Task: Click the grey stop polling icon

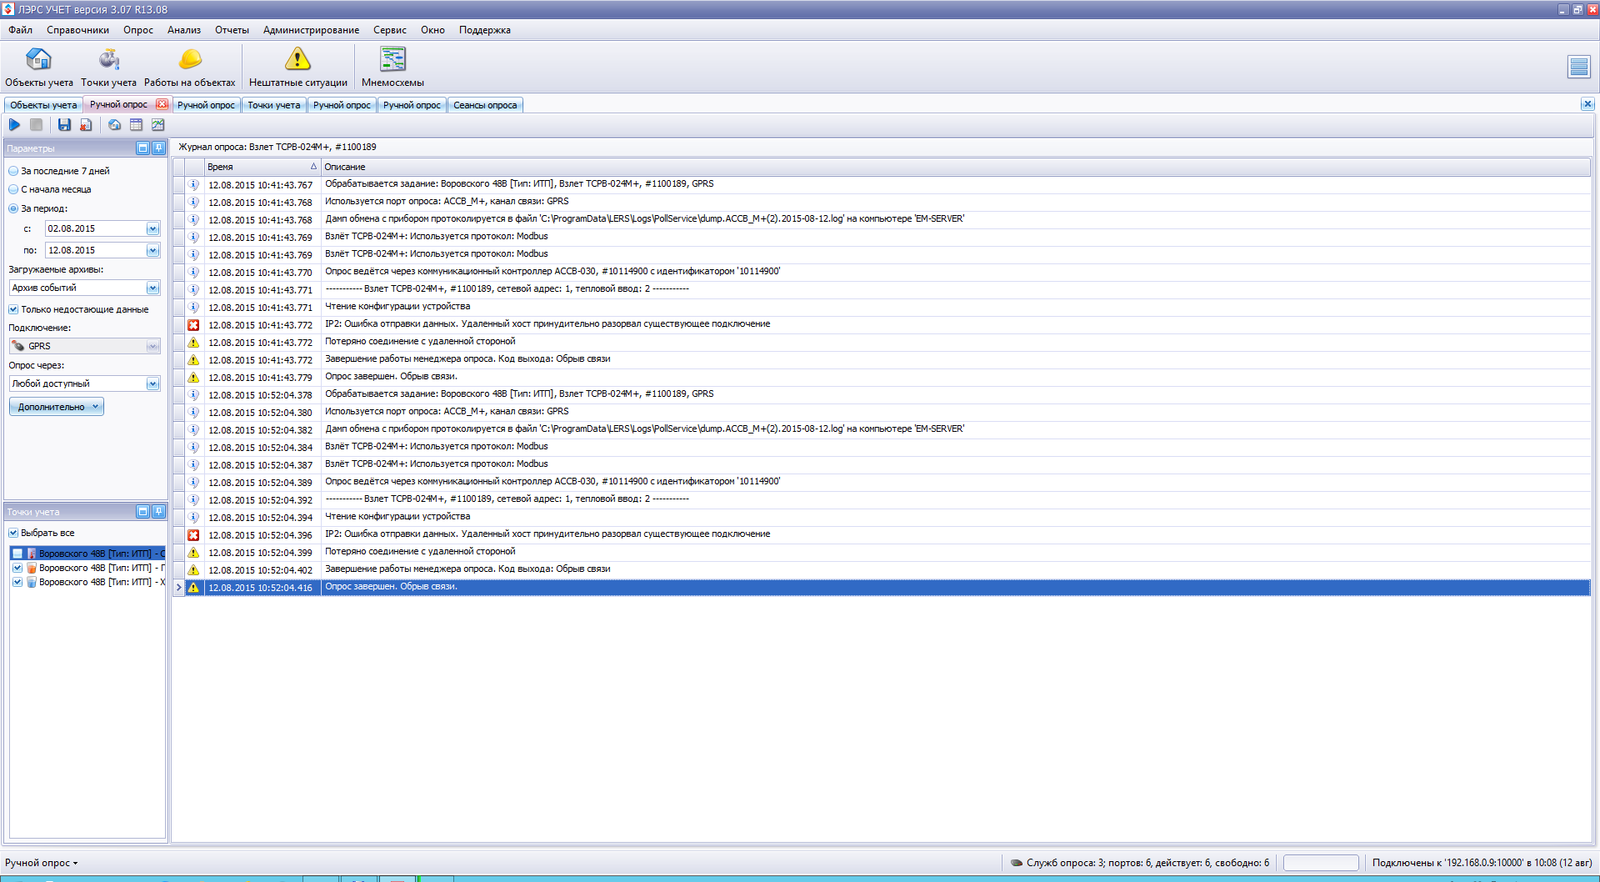Action: (36, 125)
